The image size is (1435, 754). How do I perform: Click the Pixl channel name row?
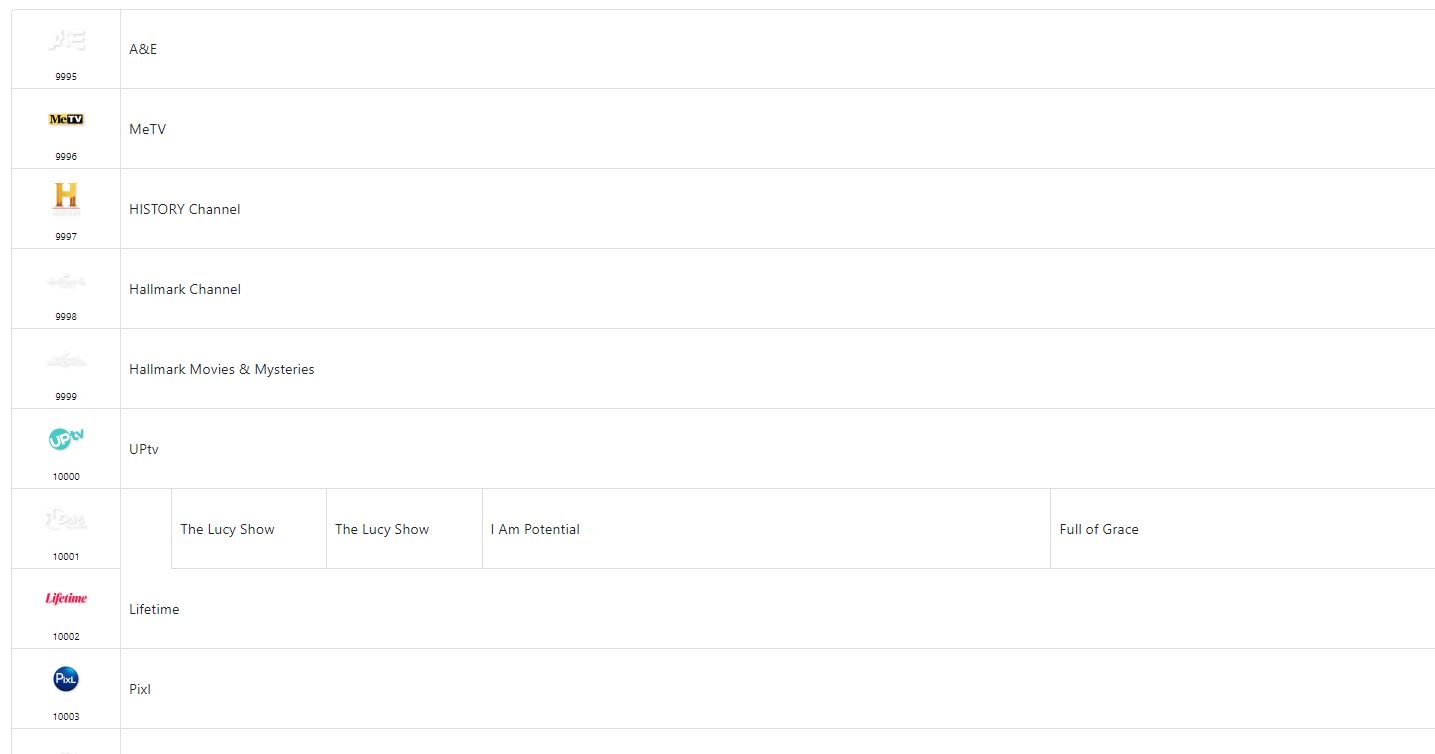click(x=140, y=689)
